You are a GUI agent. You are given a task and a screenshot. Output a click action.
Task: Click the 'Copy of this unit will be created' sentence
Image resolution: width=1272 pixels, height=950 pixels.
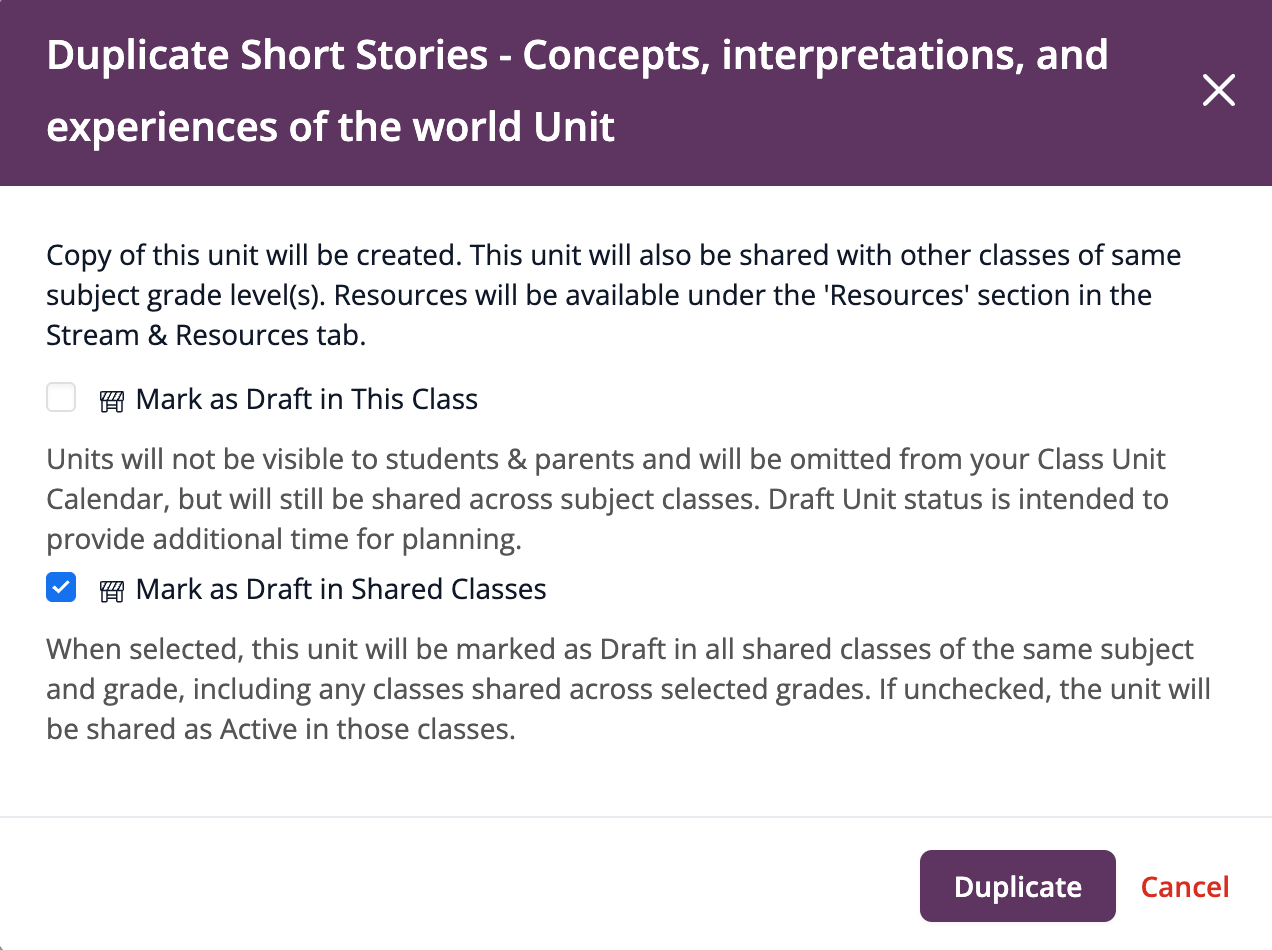click(x=252, y=255)
